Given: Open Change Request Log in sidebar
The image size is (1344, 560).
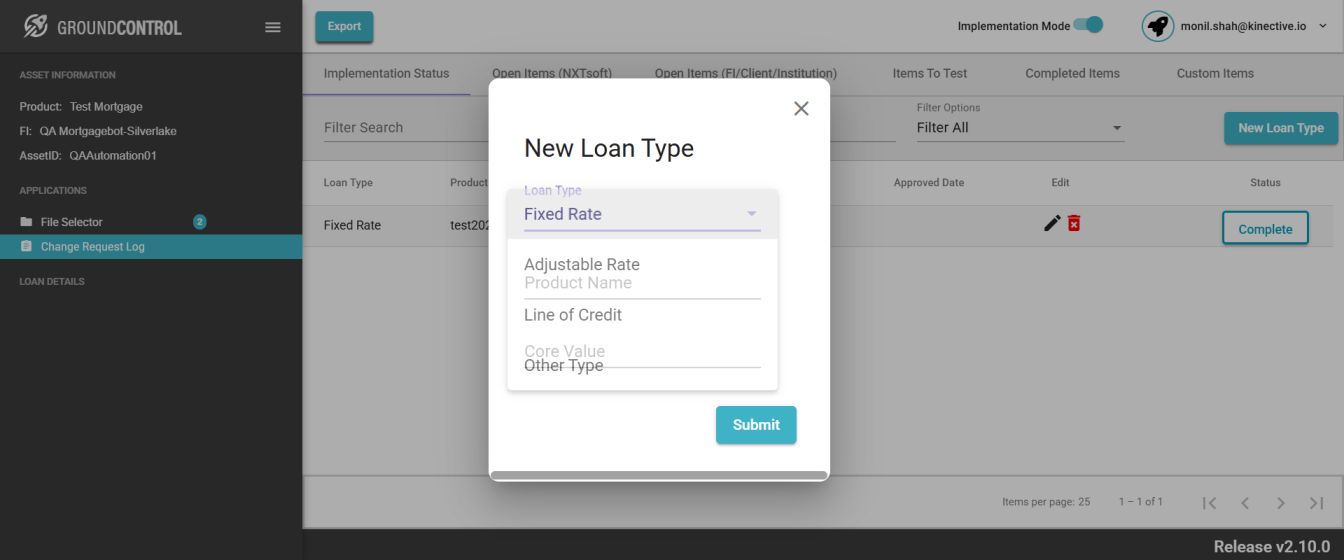Looking at the screenshot, I should 93,247.
